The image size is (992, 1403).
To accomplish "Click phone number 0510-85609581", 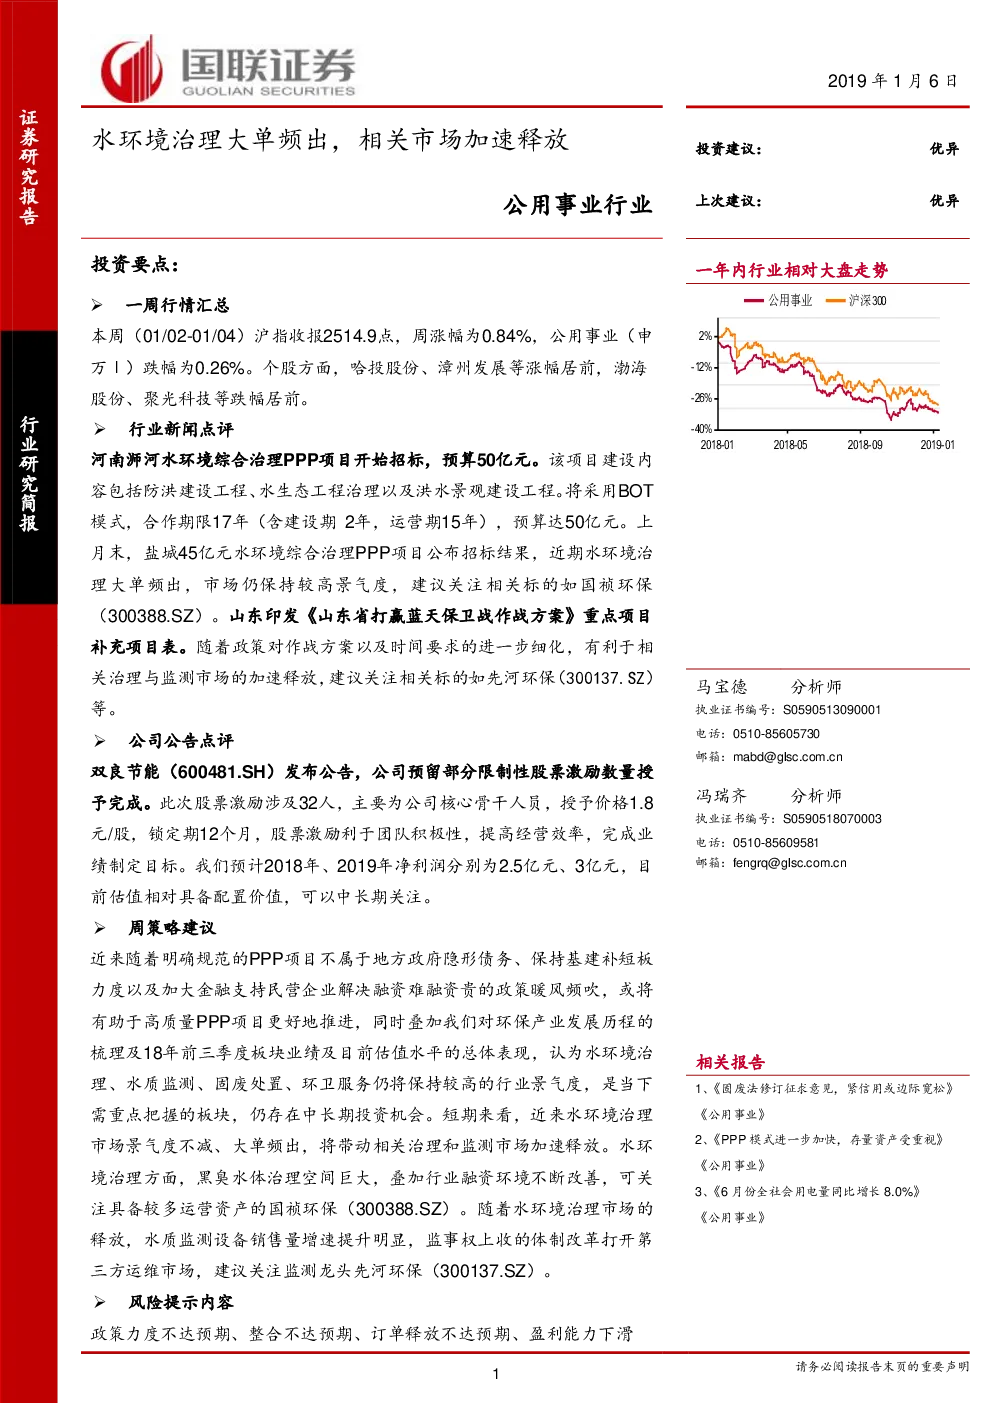I will point(776,843).
